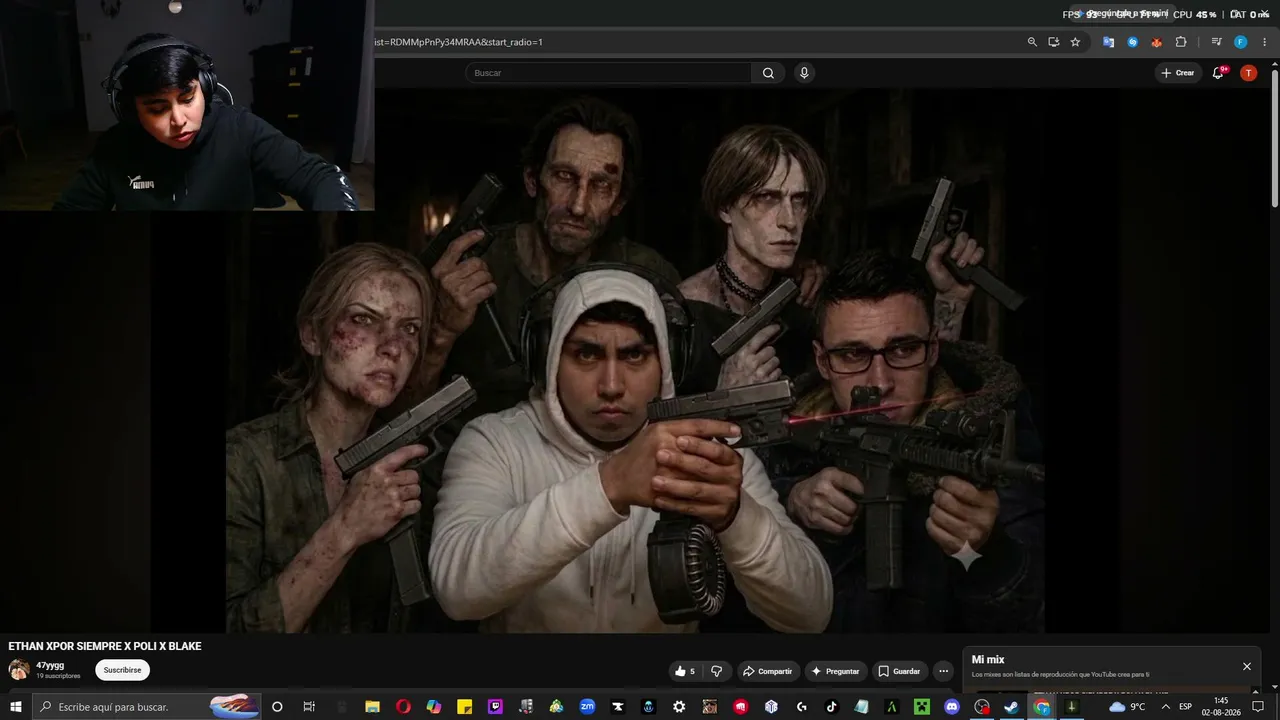This screenshot has width=1280, height=720.
Task: Click the video player image
Action: (635, 360)
